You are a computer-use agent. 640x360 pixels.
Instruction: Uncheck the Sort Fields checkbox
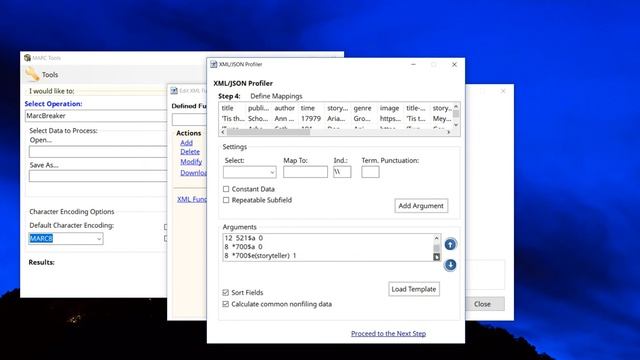(225, 292)
